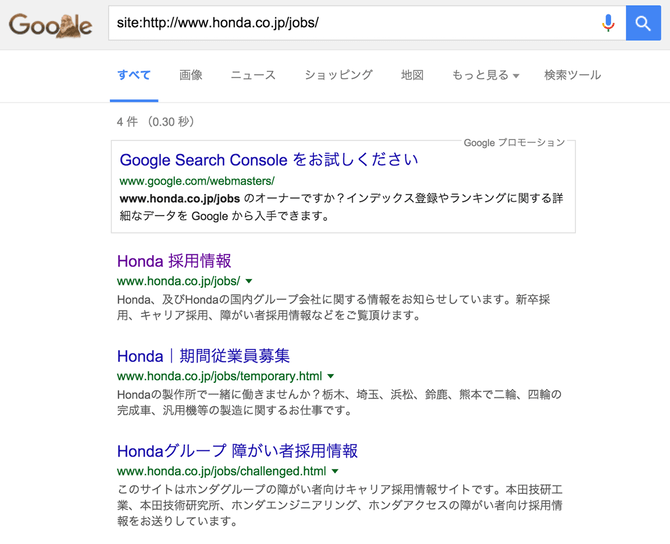Click the blue magnifier search button

(643, 23)
